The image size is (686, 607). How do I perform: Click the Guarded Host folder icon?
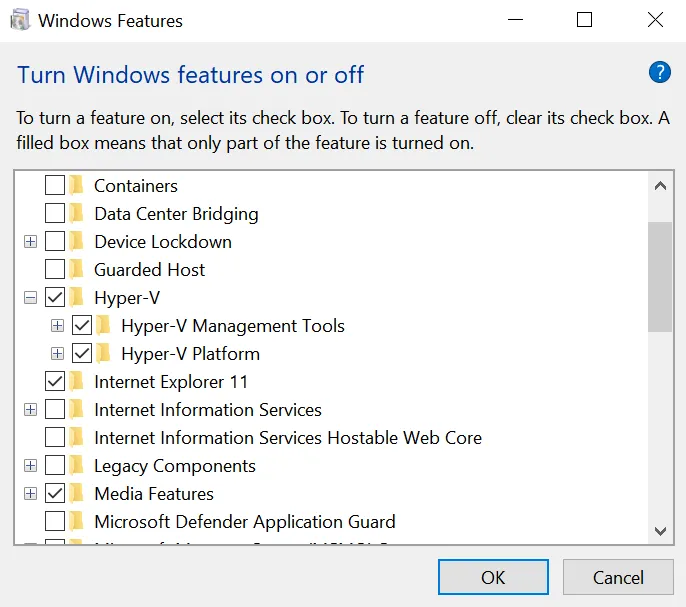(77, 270)
